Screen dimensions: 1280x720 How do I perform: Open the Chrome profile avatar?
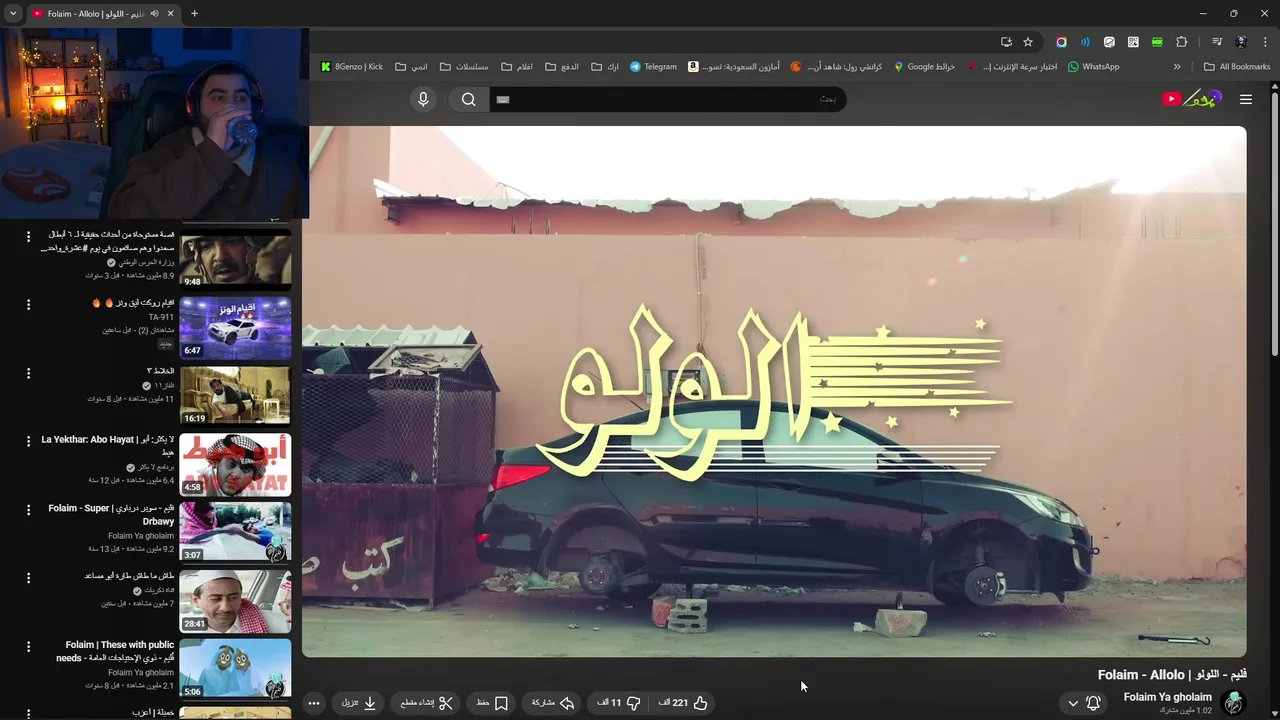1241,42
